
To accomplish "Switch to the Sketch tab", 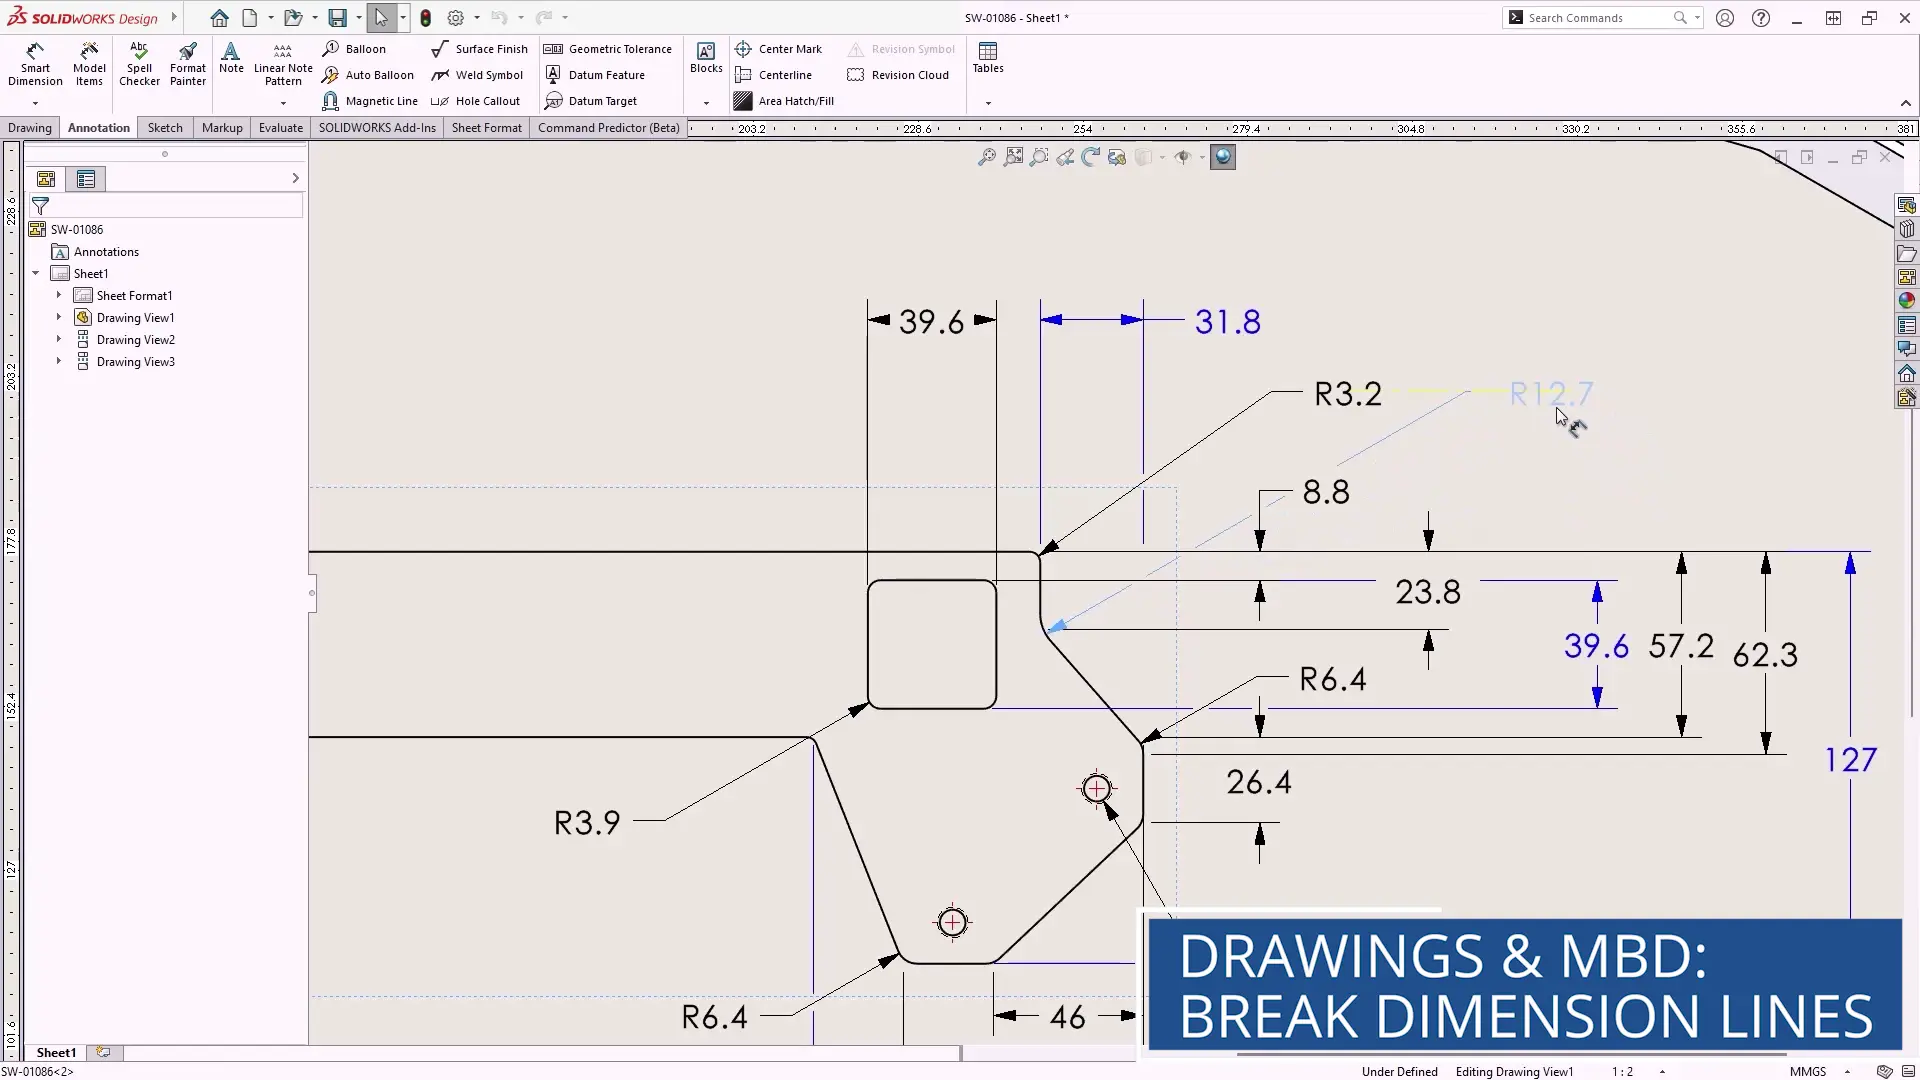I will (164, 127).
